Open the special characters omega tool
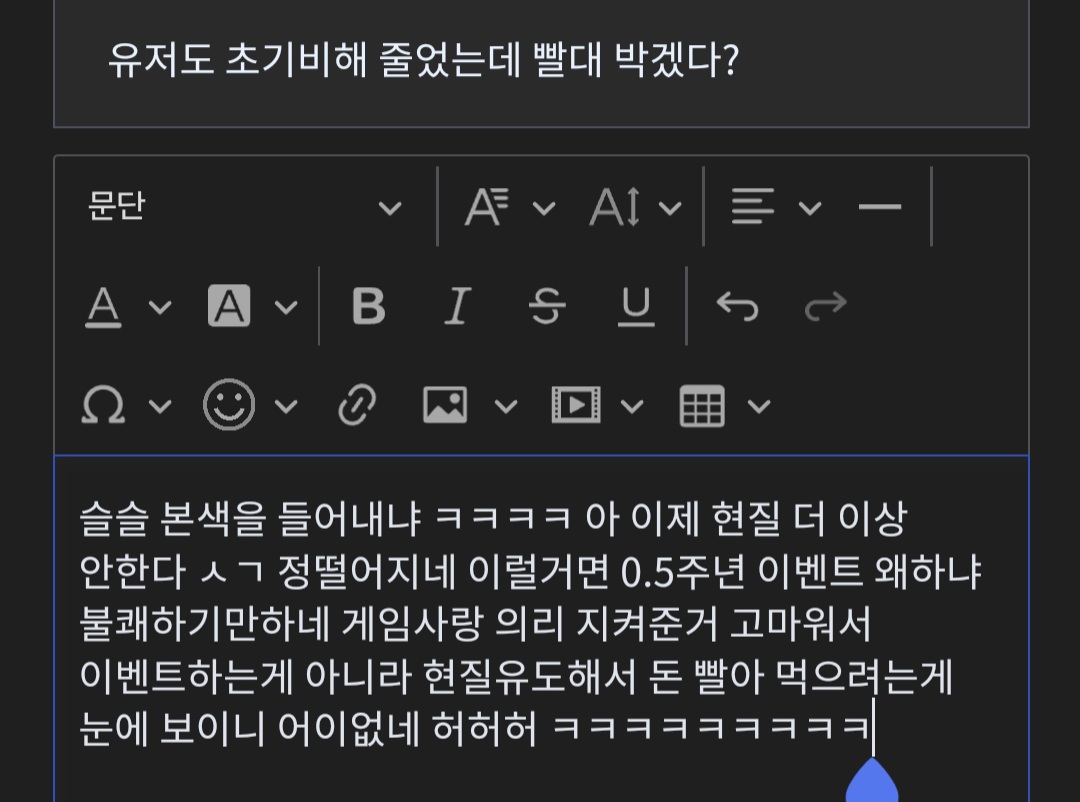 tap(103, 404)
